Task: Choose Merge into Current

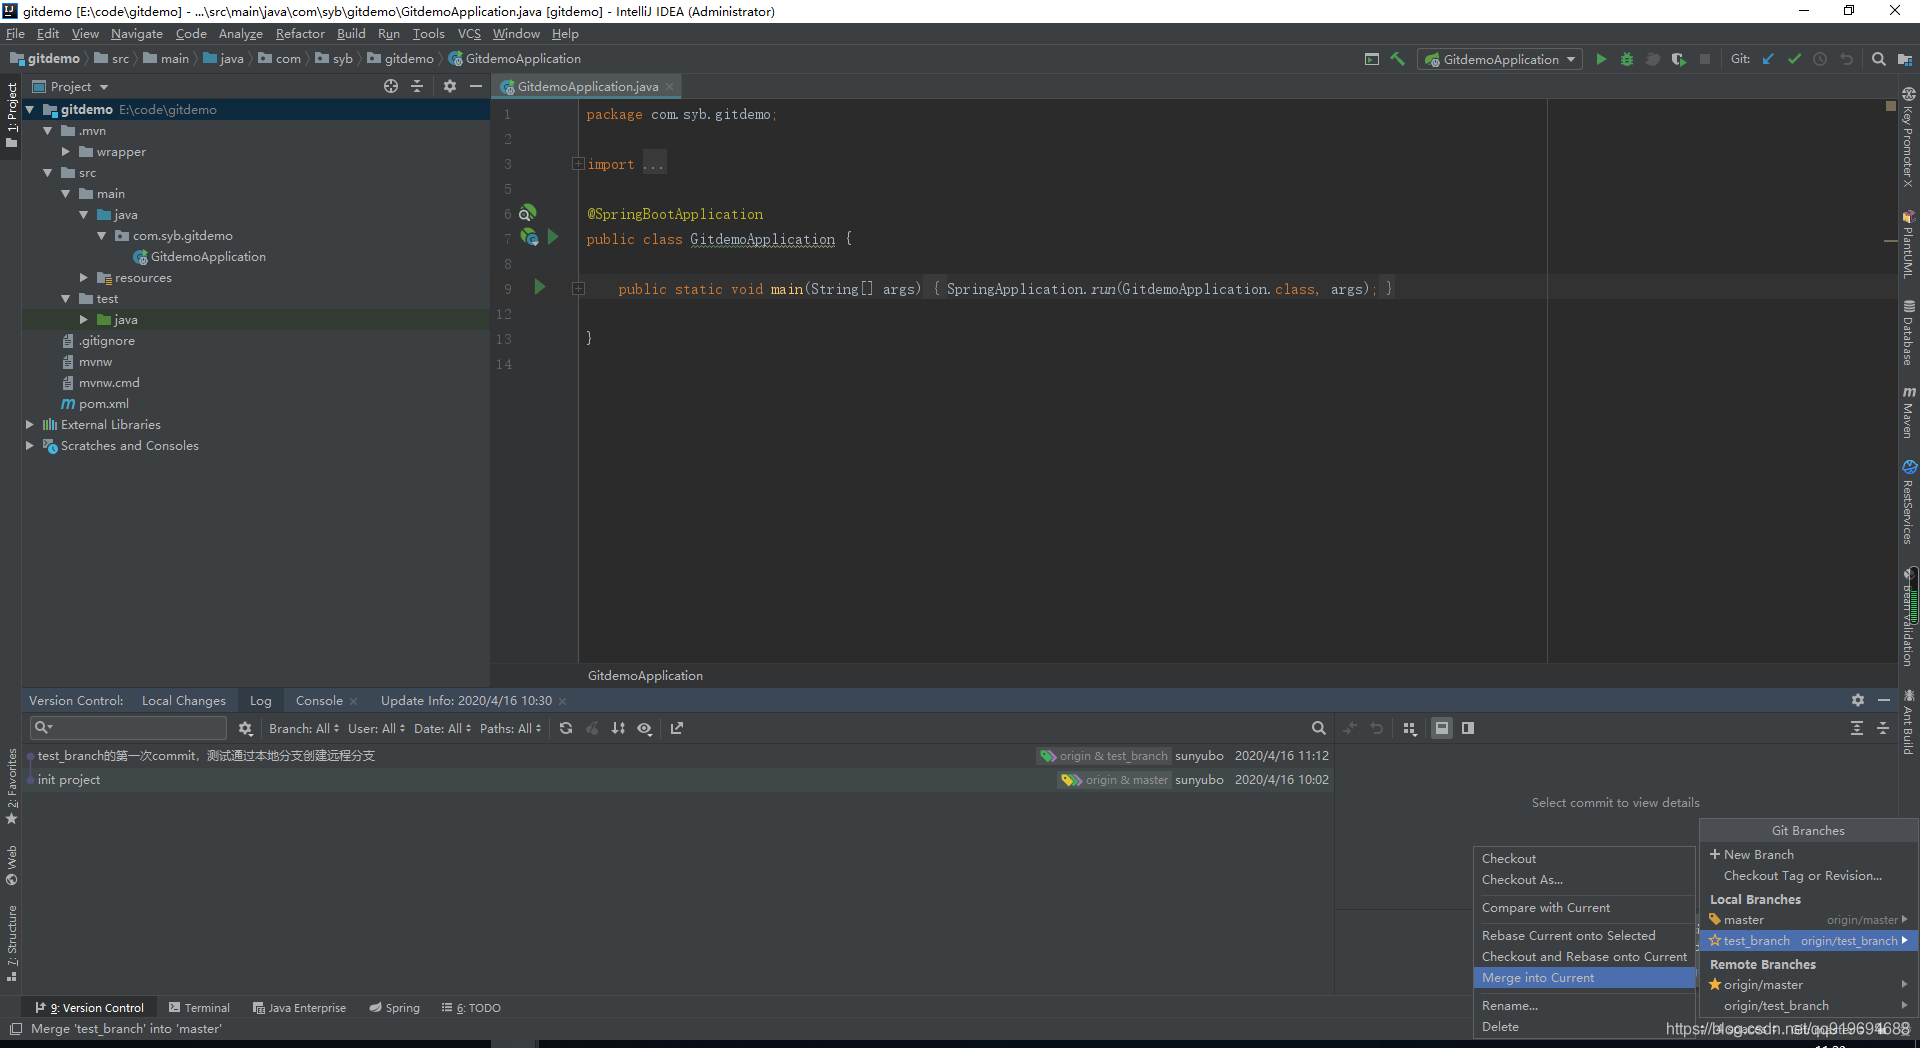Action: 1584,977
